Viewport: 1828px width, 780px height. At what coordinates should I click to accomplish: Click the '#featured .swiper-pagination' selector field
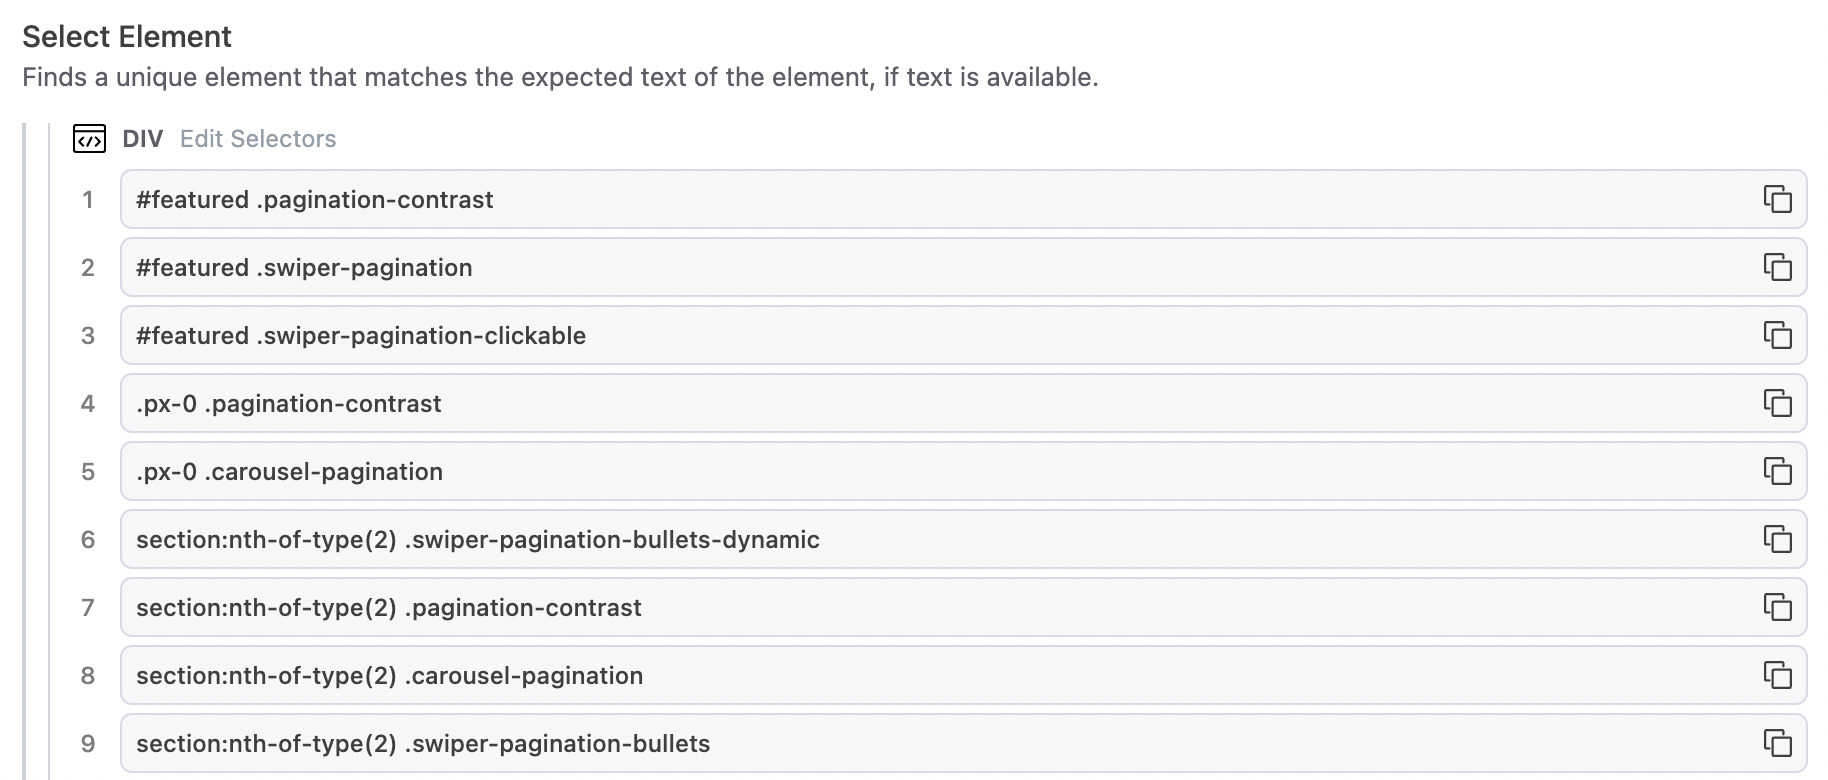tap(900, 267)
